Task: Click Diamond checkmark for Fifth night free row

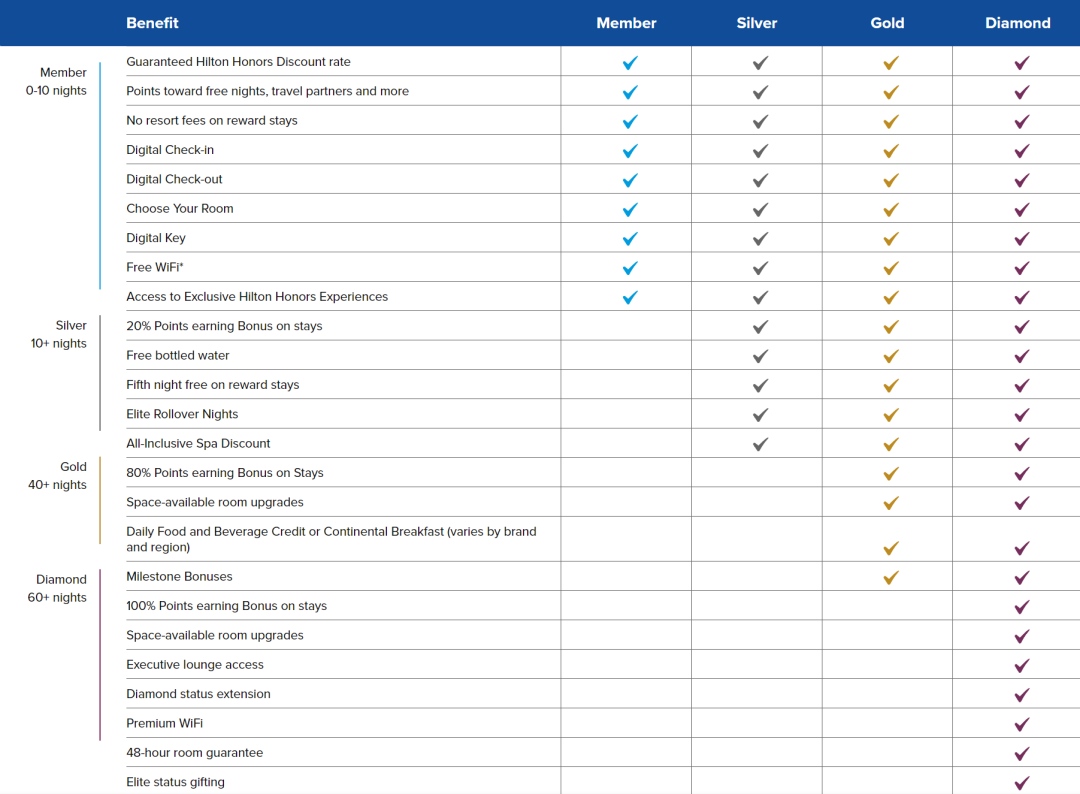Action: [1022, 386]
